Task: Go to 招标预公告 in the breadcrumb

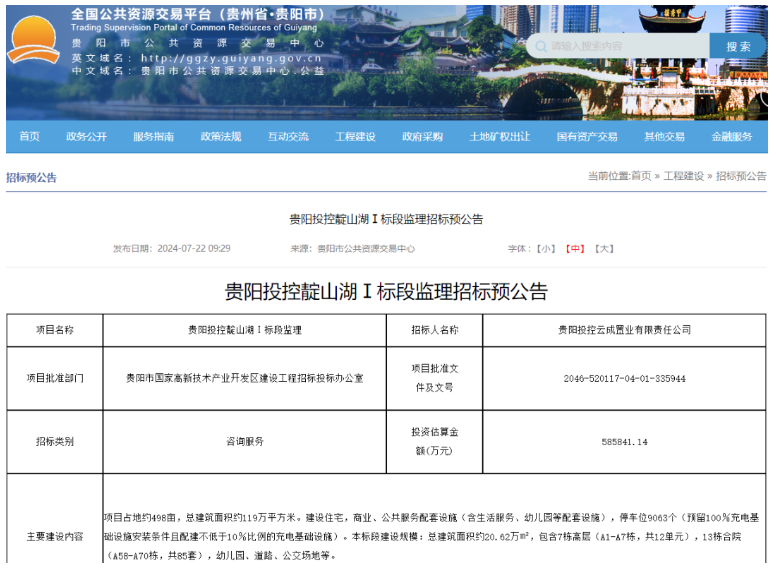Action: click(741, 176)
